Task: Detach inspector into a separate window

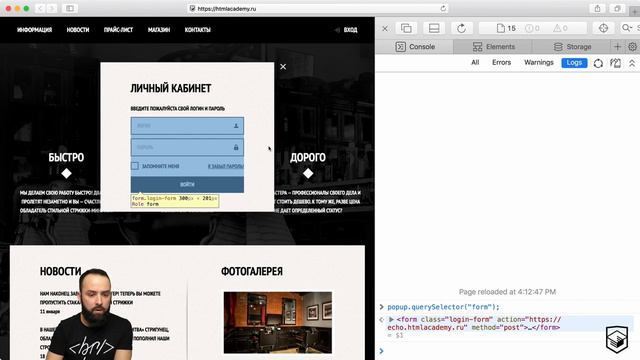Action: tap(406, 28)
